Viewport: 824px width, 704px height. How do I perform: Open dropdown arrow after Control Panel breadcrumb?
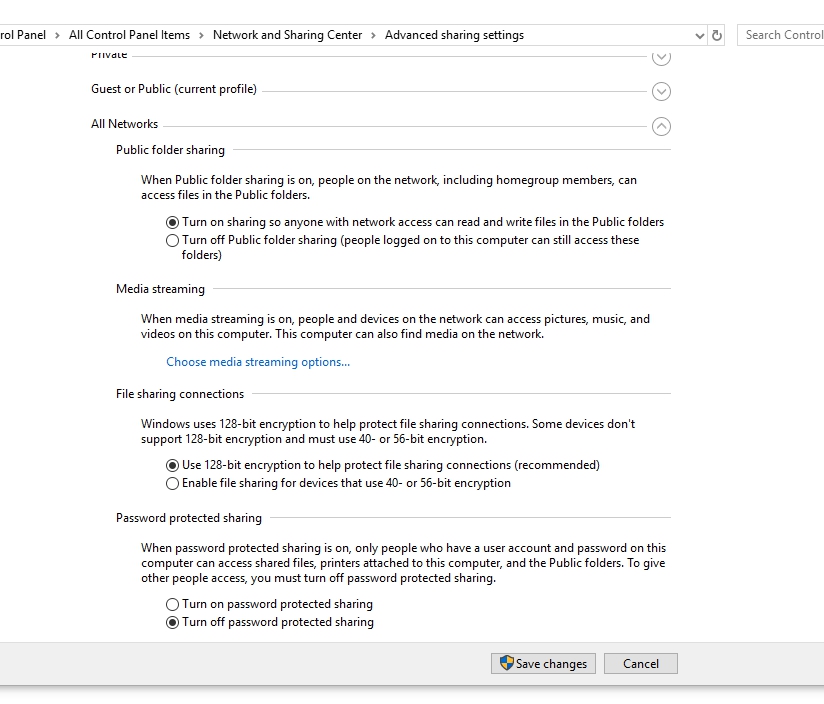[x=57, y=36]
